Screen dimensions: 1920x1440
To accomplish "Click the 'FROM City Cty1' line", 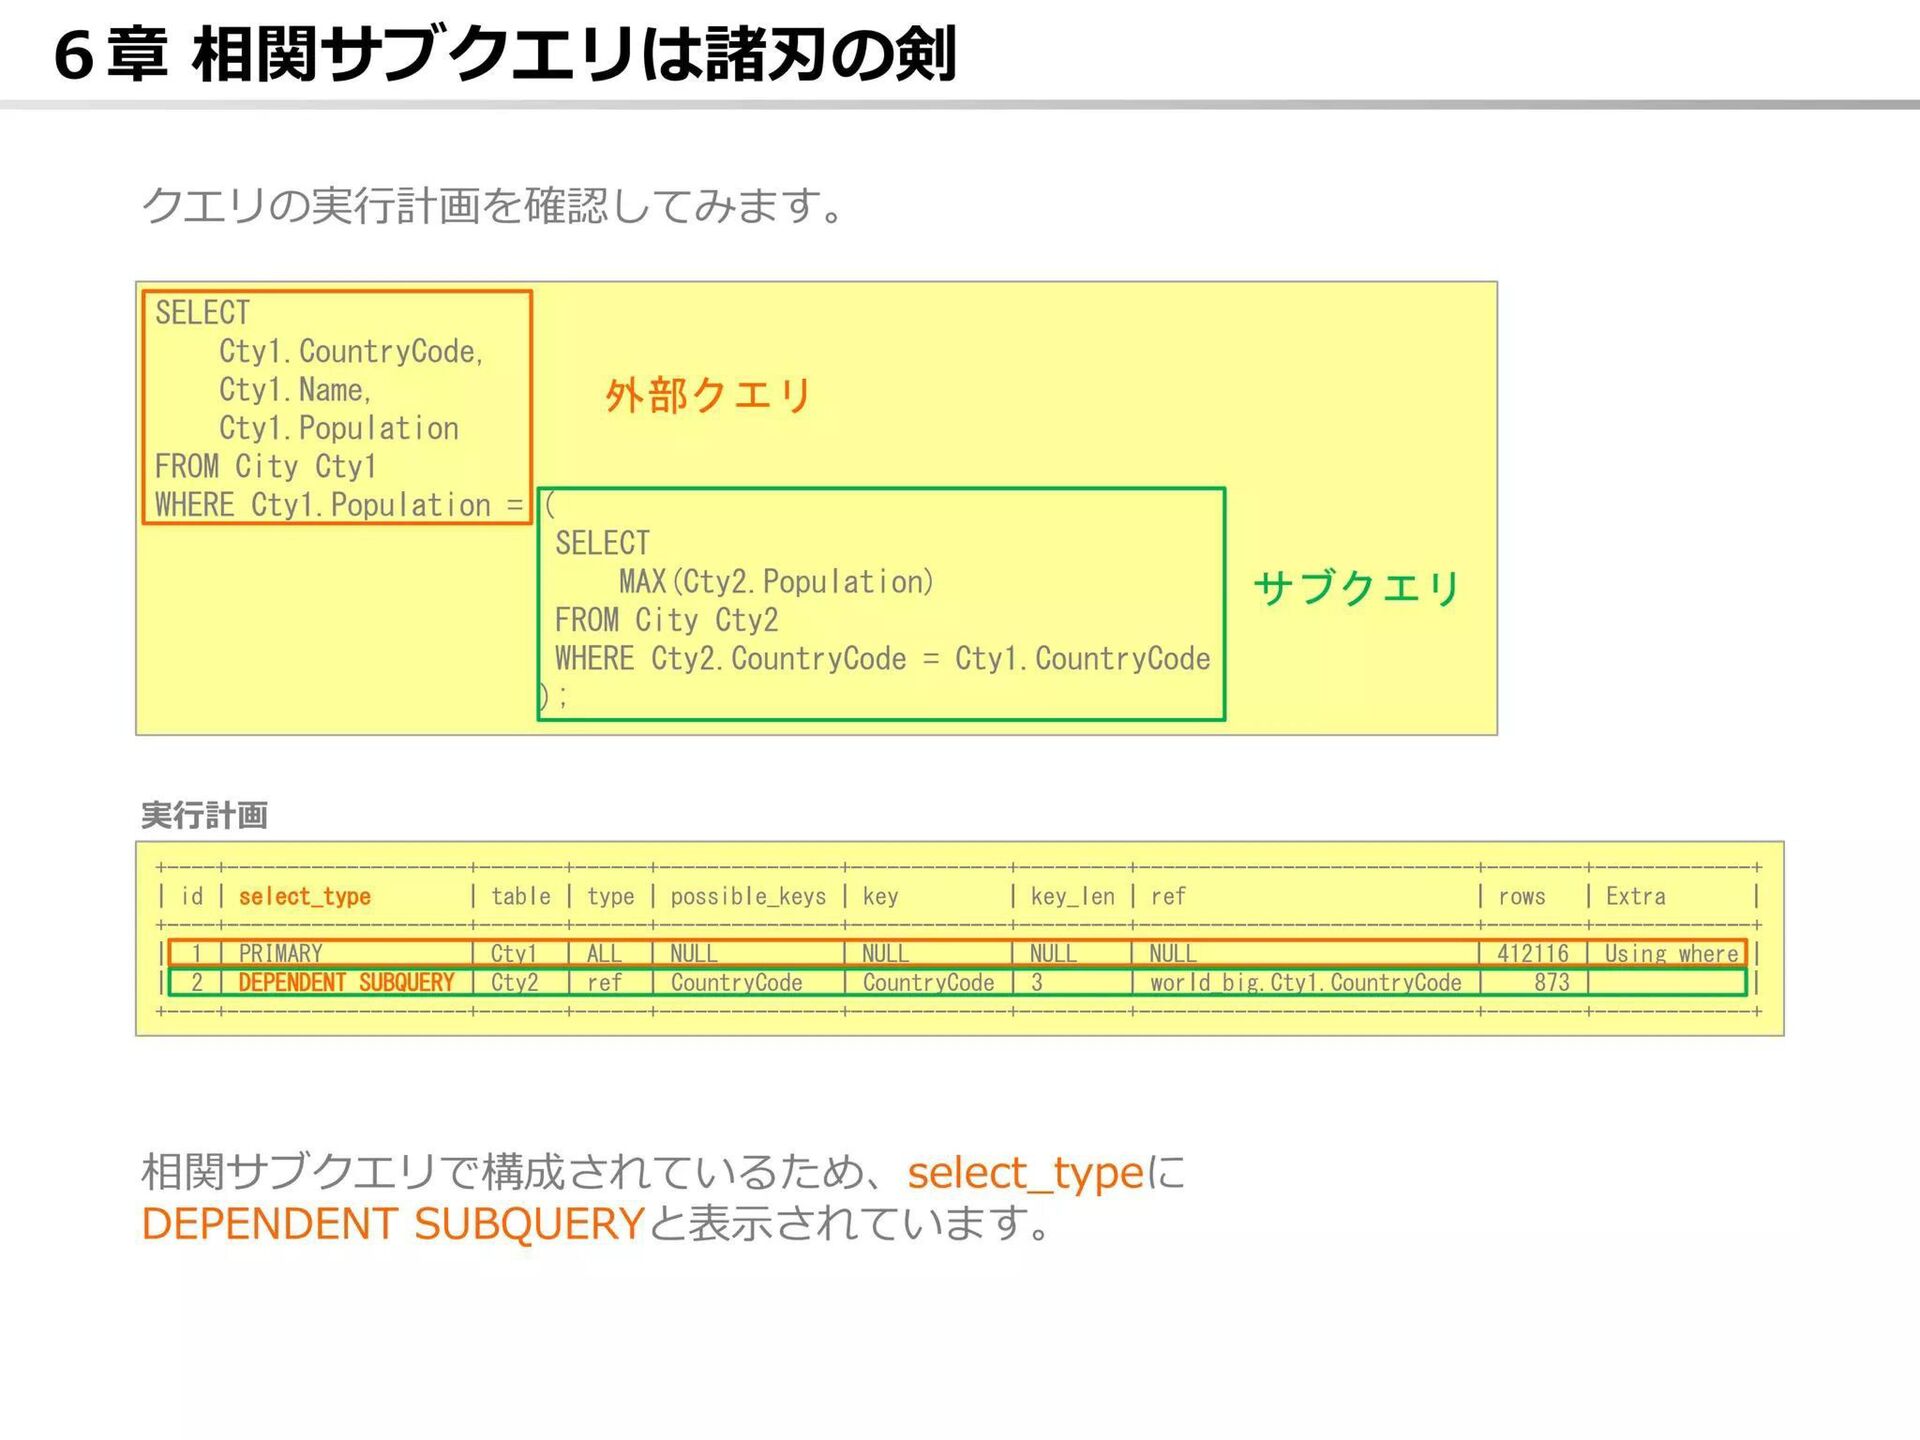I will (x=265, y=467).
